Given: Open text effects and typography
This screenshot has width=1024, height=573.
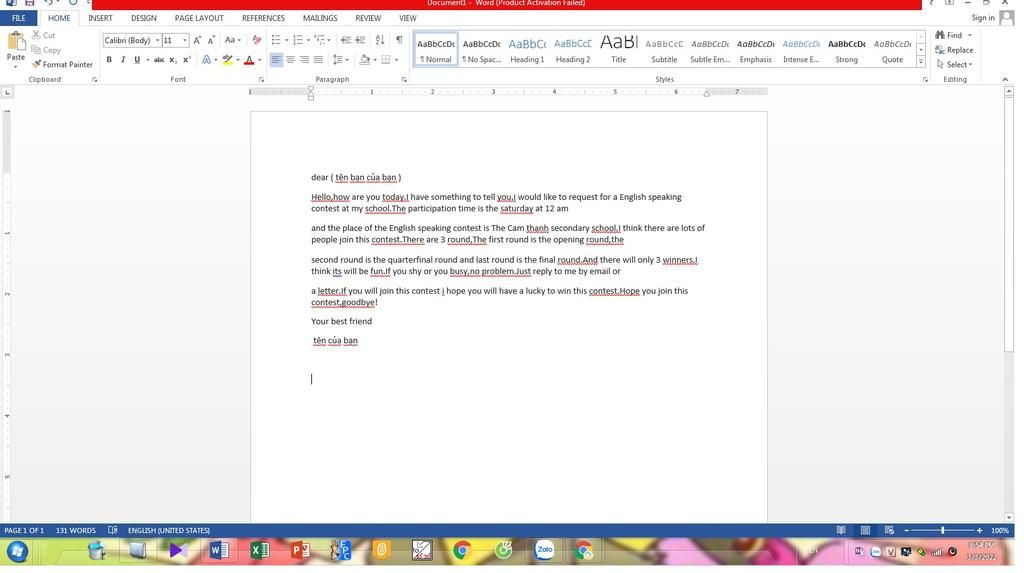Looking at the screenshot, I should point(208,59).
